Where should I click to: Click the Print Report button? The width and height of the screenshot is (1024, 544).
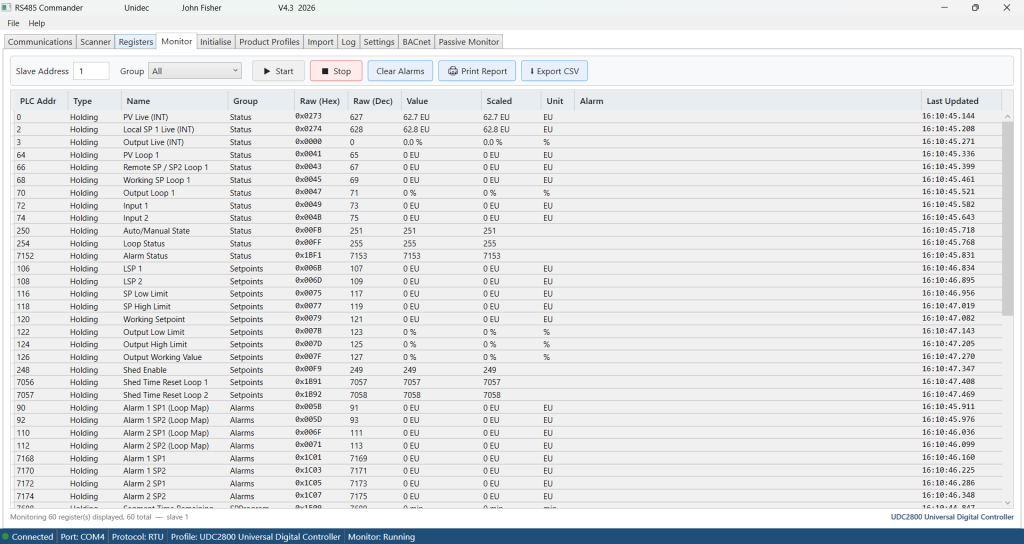[x=477, y=71]
